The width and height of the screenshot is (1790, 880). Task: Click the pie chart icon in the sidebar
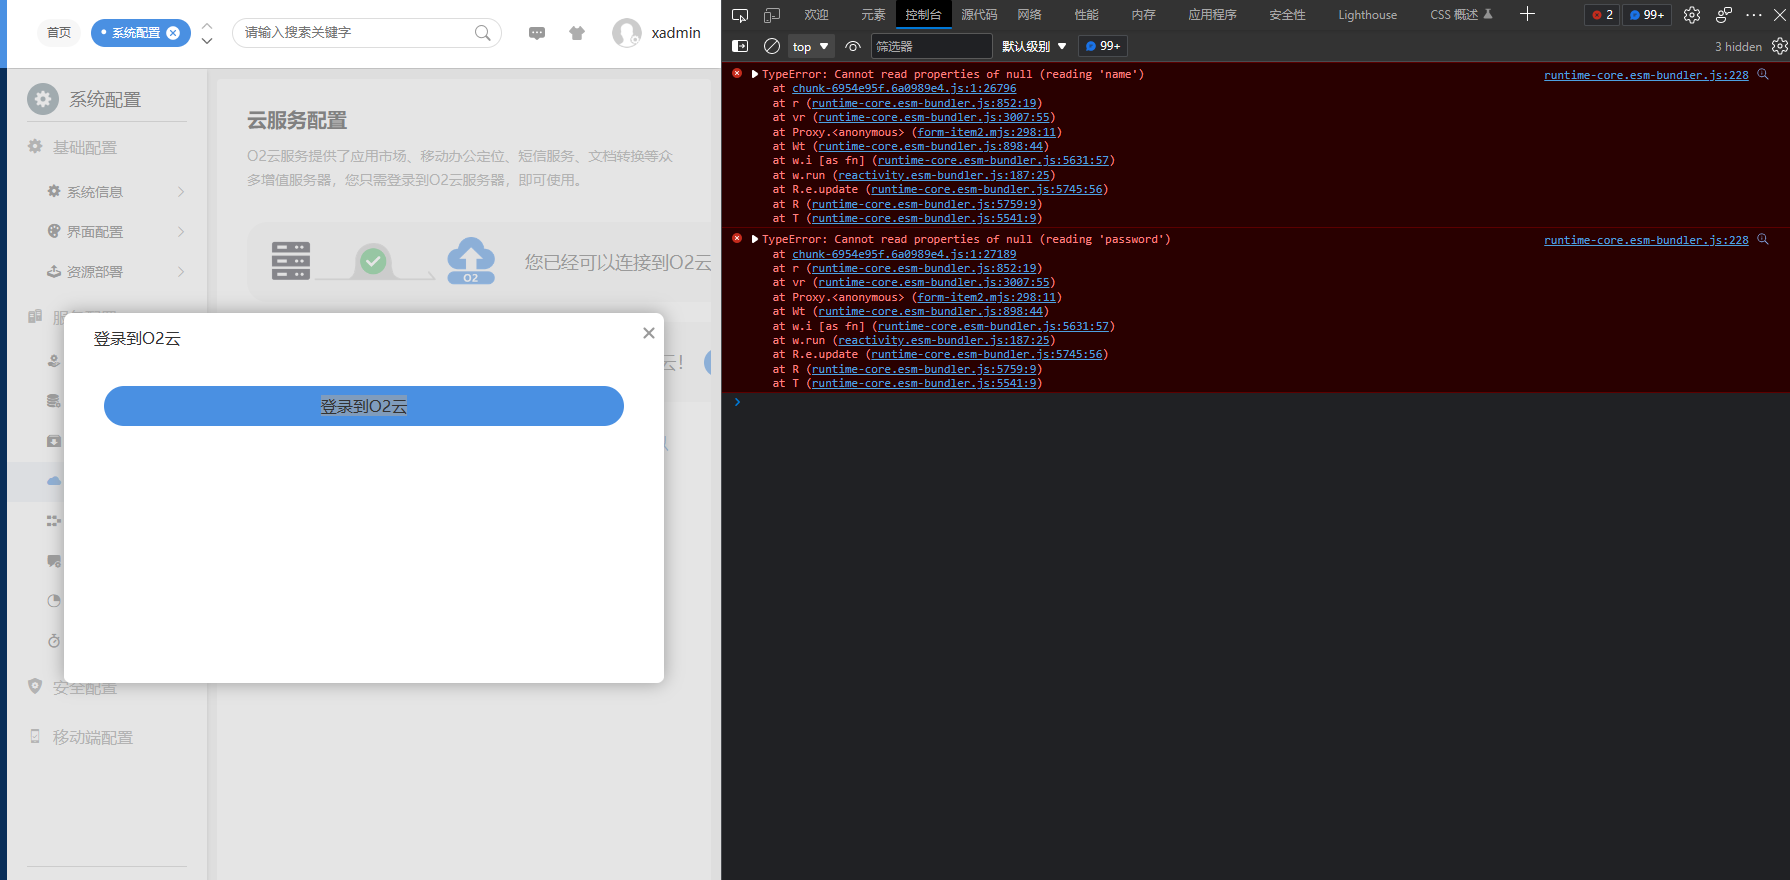coord(54,601)
